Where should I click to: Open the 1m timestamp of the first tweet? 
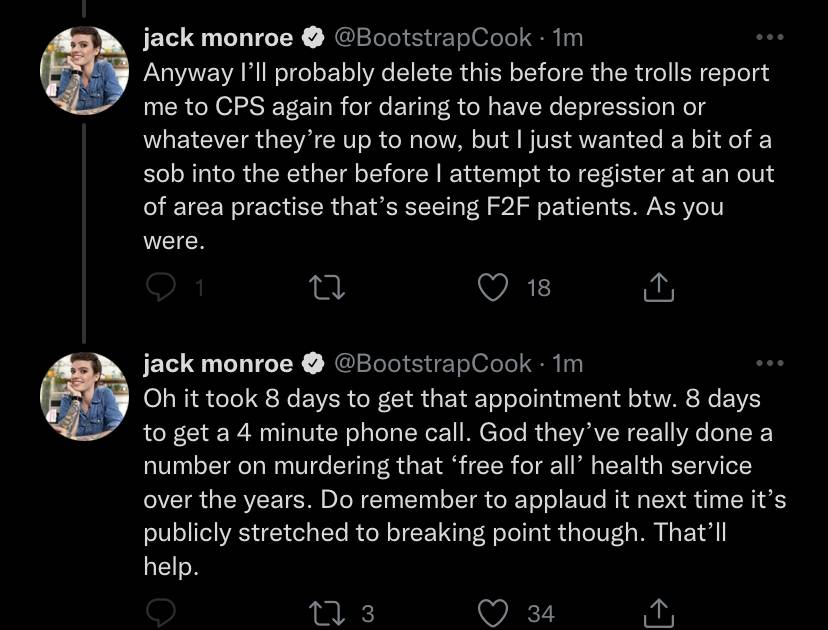tap(567, 38)
